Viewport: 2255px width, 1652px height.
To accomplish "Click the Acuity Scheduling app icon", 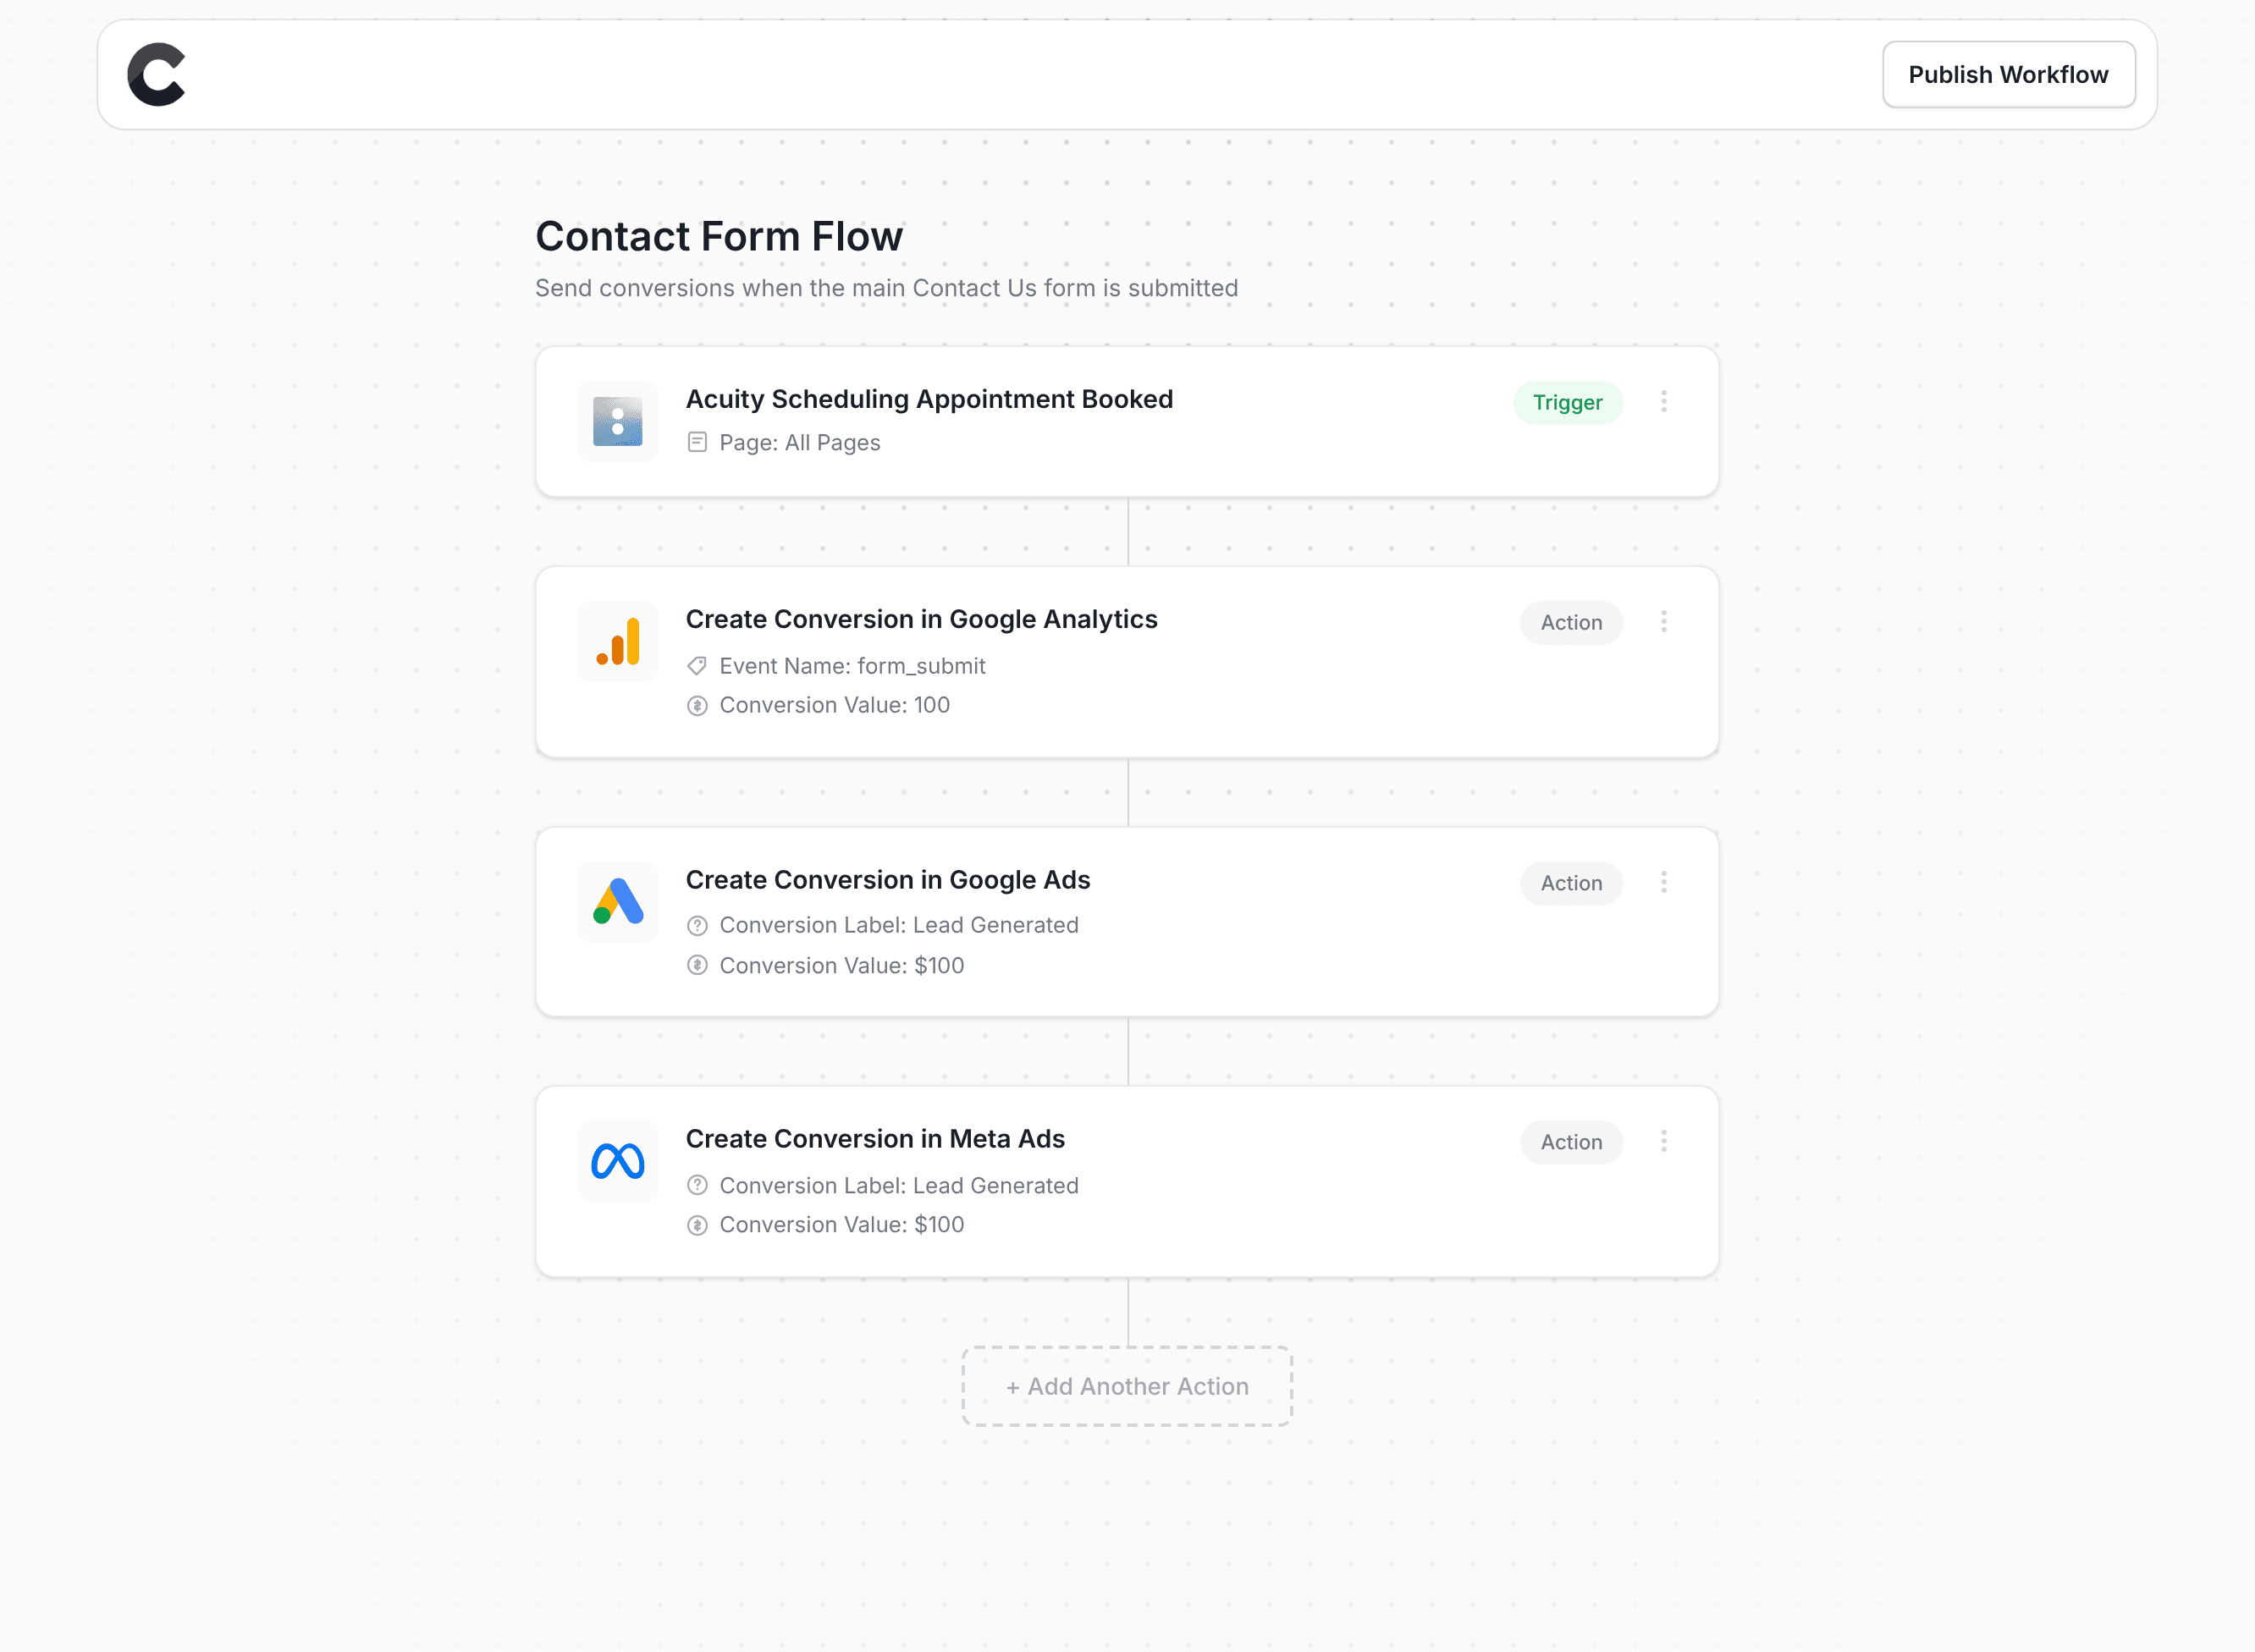I will coord(617,421).
